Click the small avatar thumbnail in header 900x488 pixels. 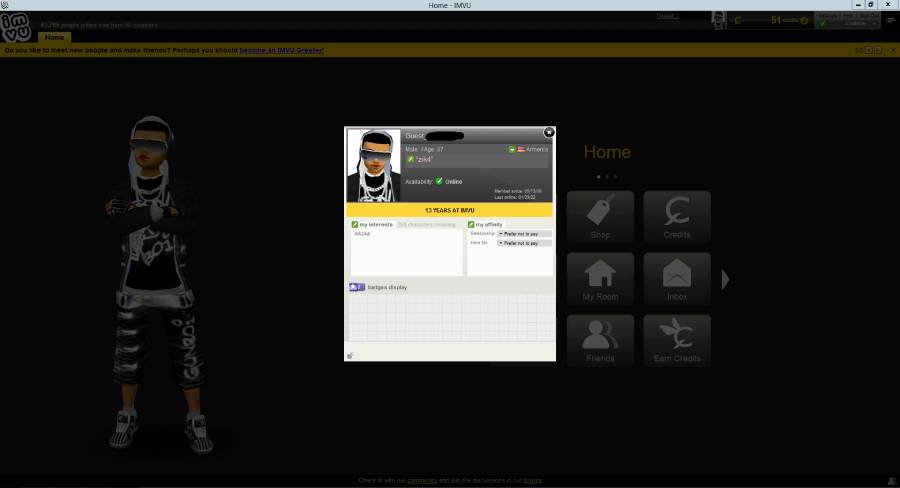(x=719, y=20)
